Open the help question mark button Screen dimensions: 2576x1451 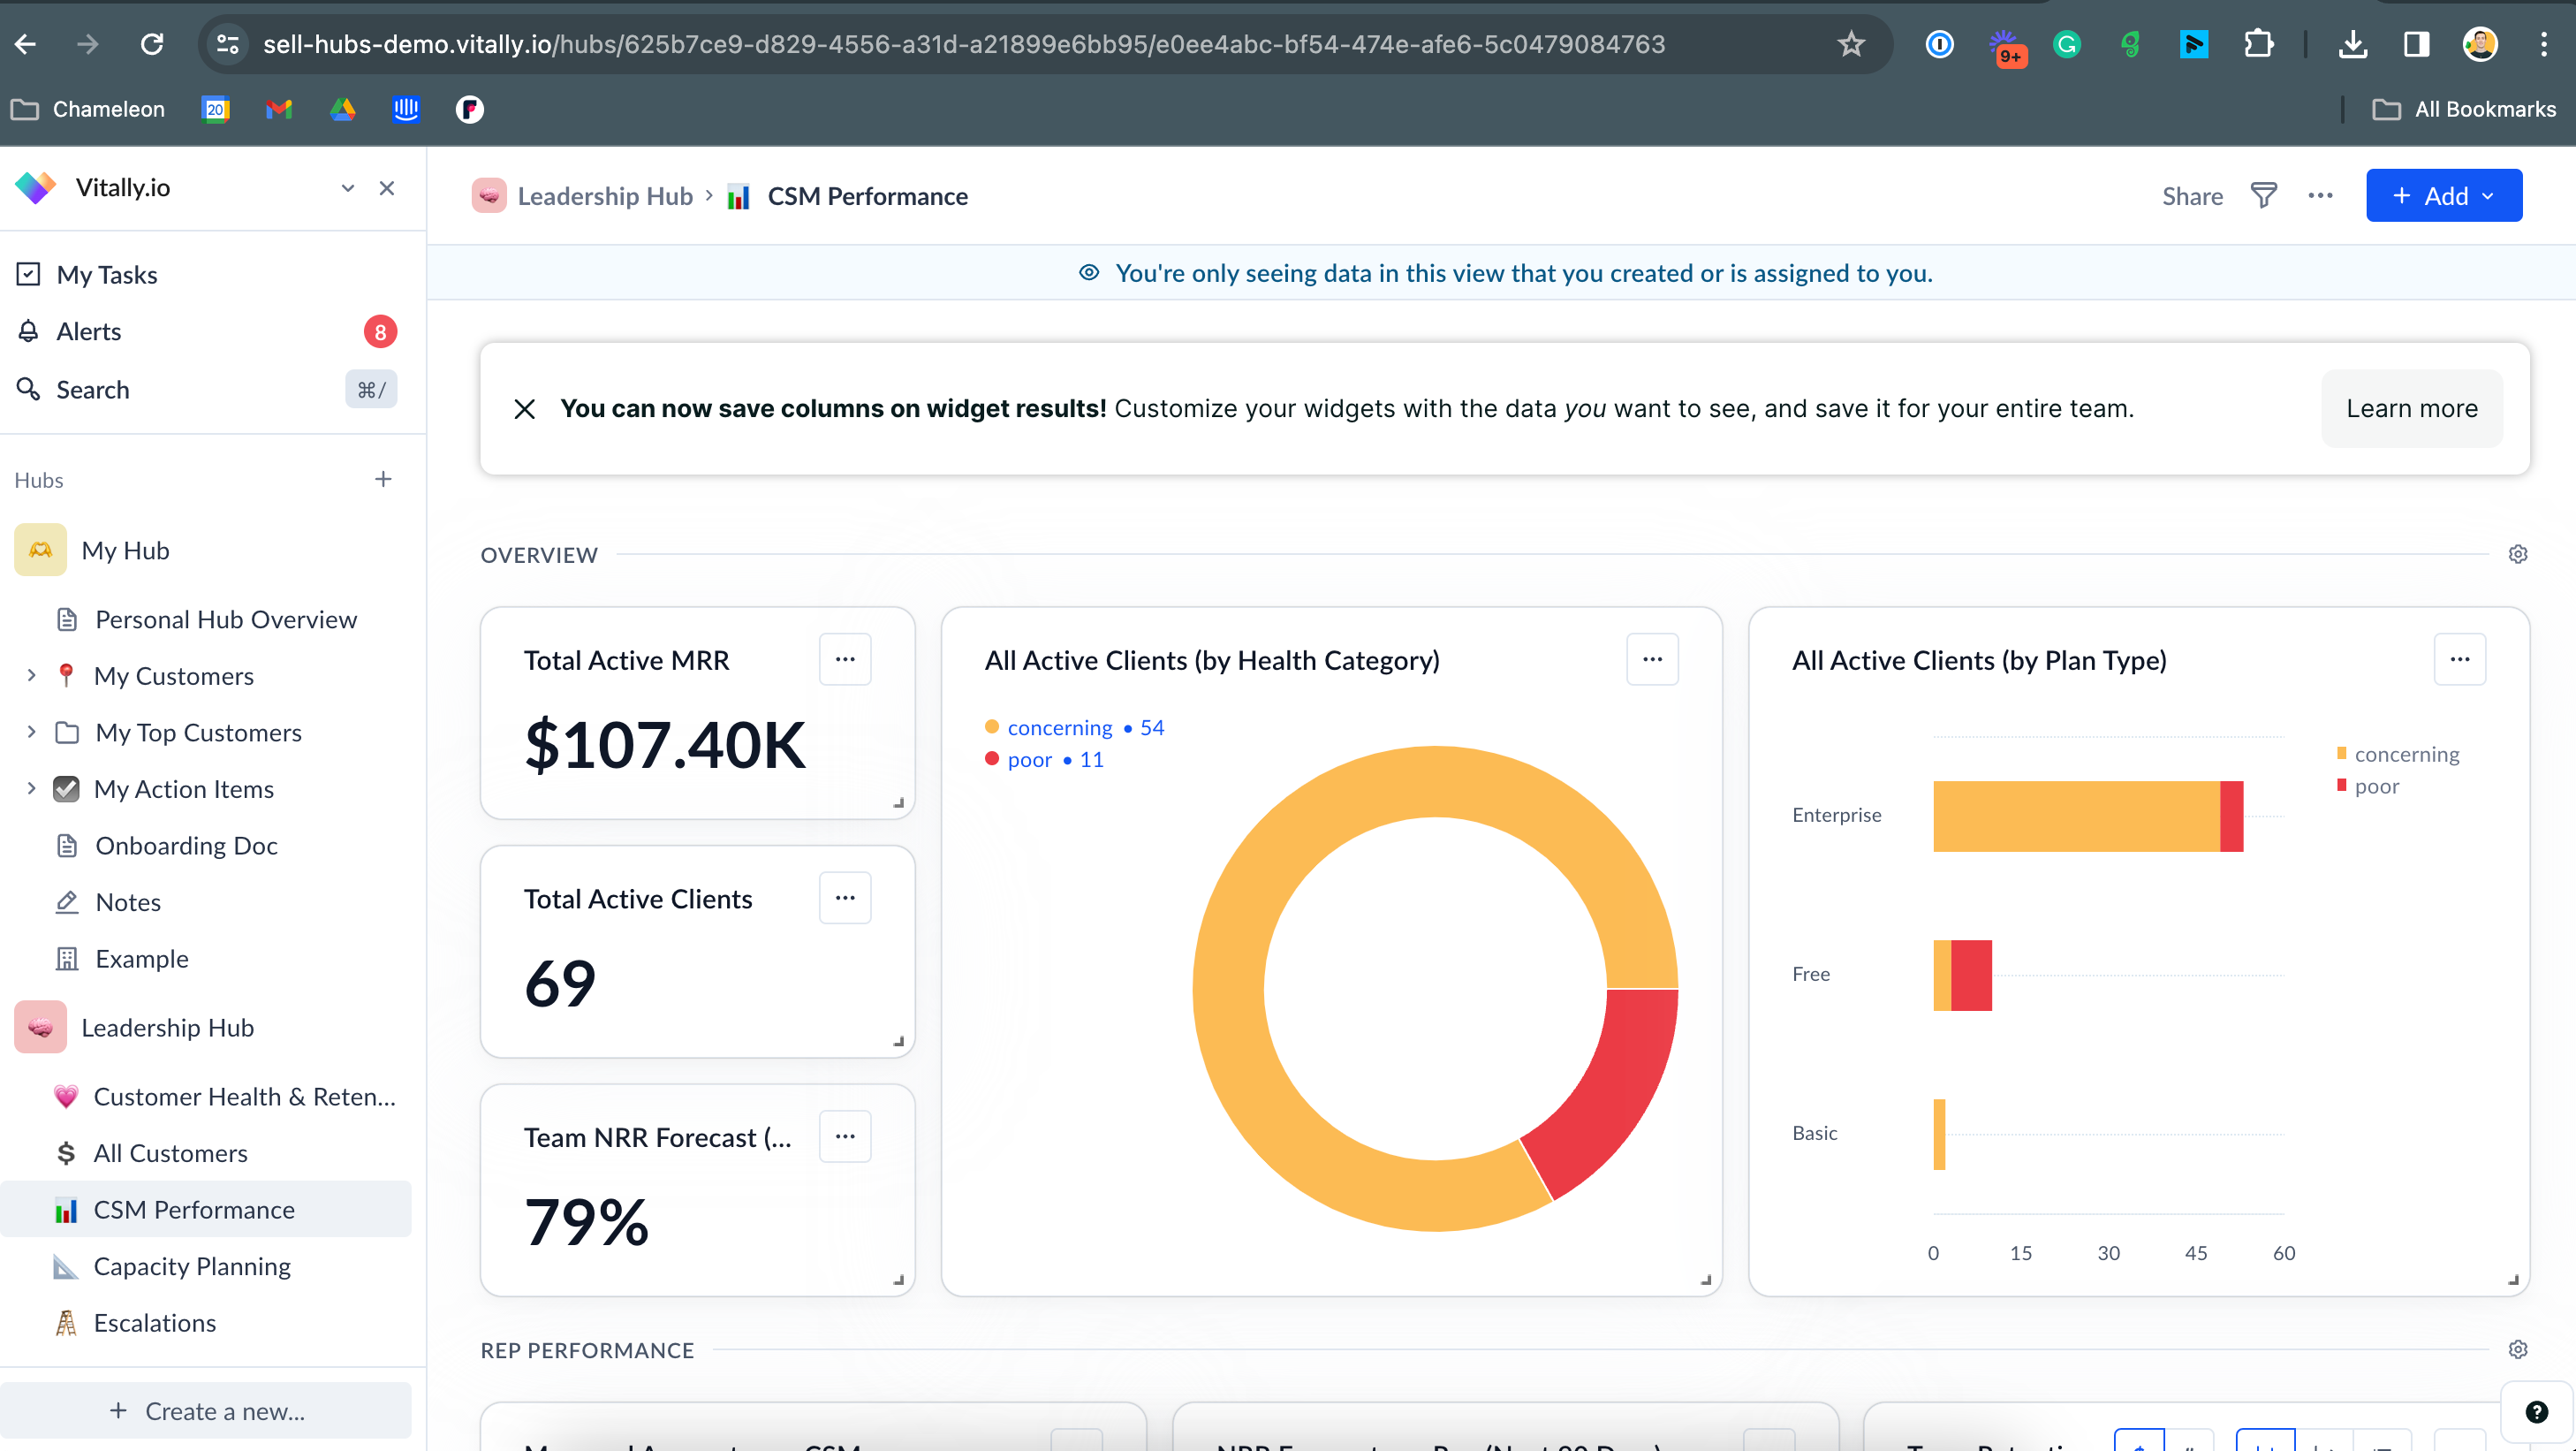pyautogui.click(x=2535, y=1411)
